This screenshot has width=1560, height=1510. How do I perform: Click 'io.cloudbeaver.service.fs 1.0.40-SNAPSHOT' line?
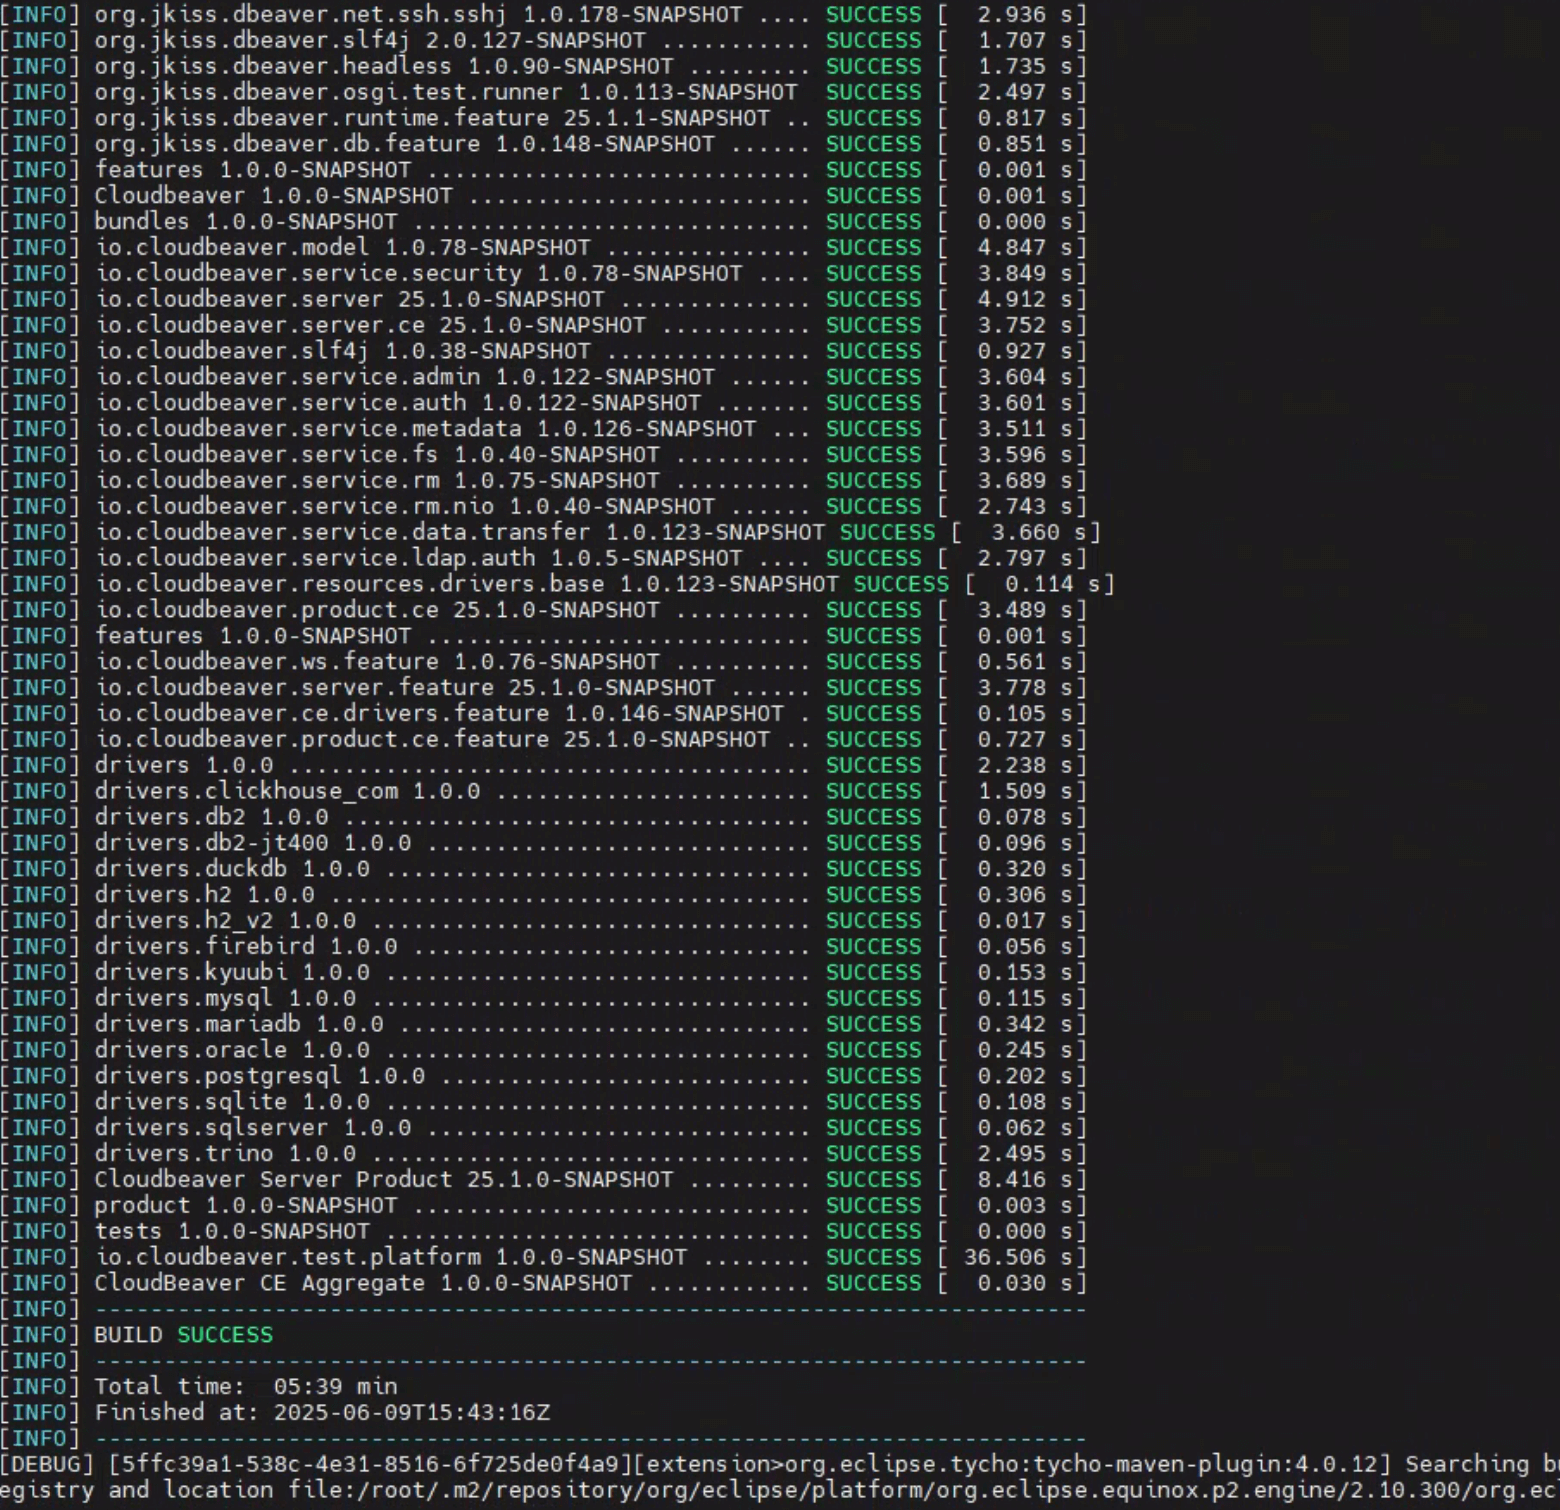coord(543,454)
